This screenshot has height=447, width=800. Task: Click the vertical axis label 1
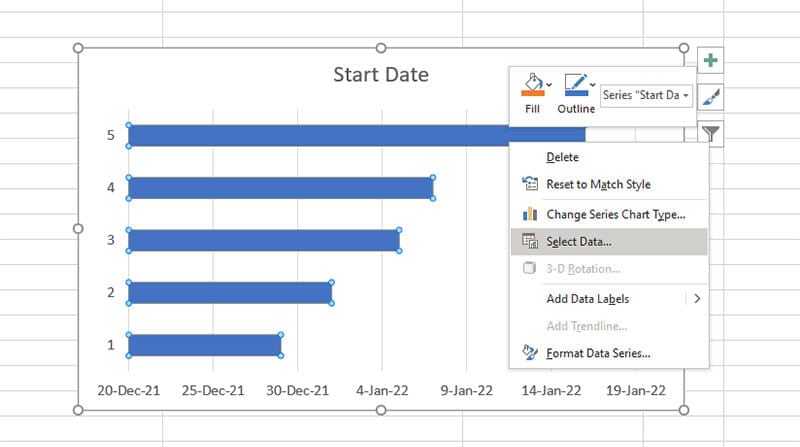(111, 345)
